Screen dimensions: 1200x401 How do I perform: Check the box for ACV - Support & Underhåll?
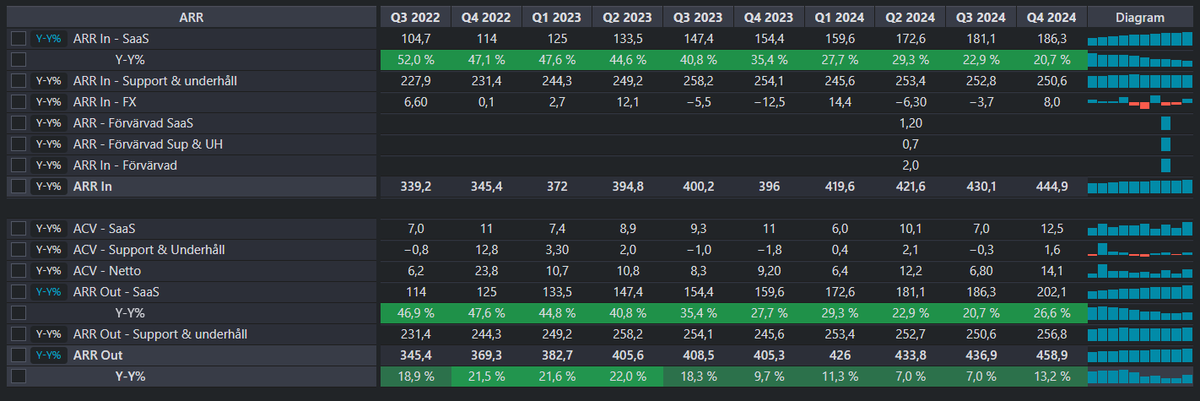tap(18, 249)
